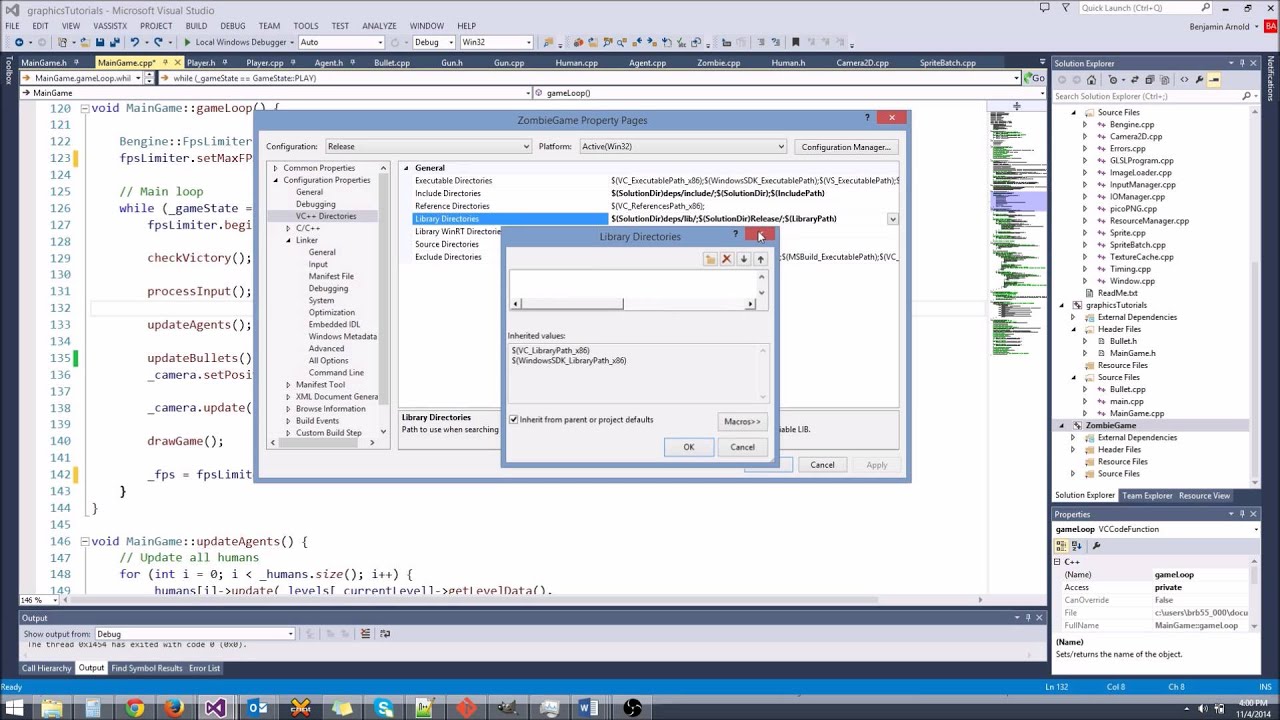This screenshot has width=1280, height=720.
Task: Add new line folder icon in Library Directories
Action: tap(710, 259)
